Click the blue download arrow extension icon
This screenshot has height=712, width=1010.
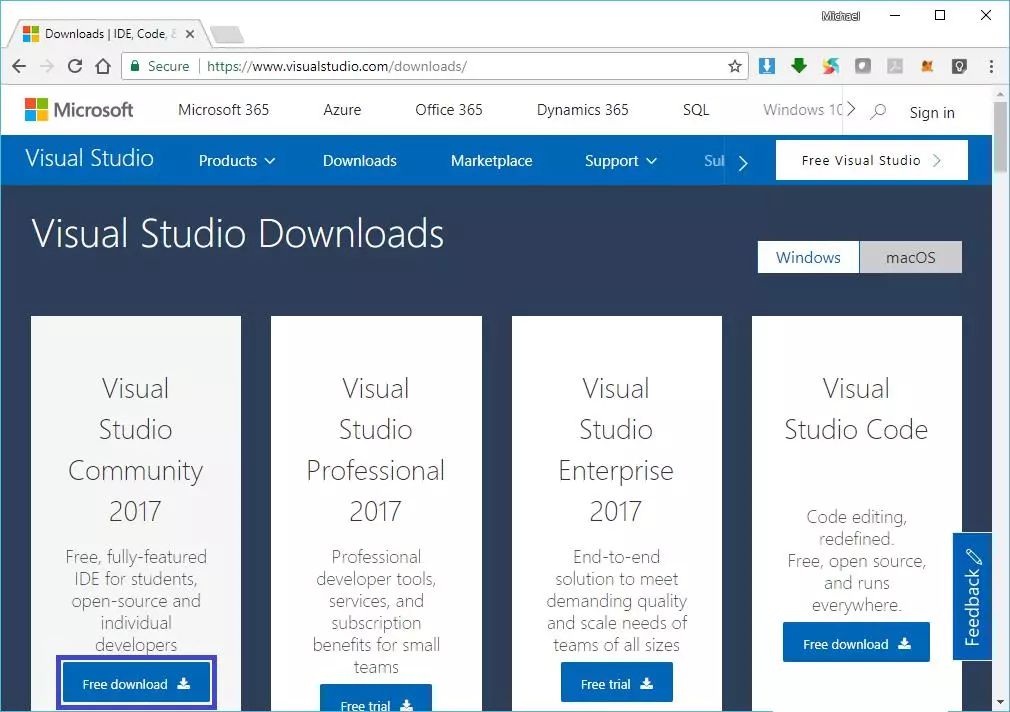pos(767,66)
